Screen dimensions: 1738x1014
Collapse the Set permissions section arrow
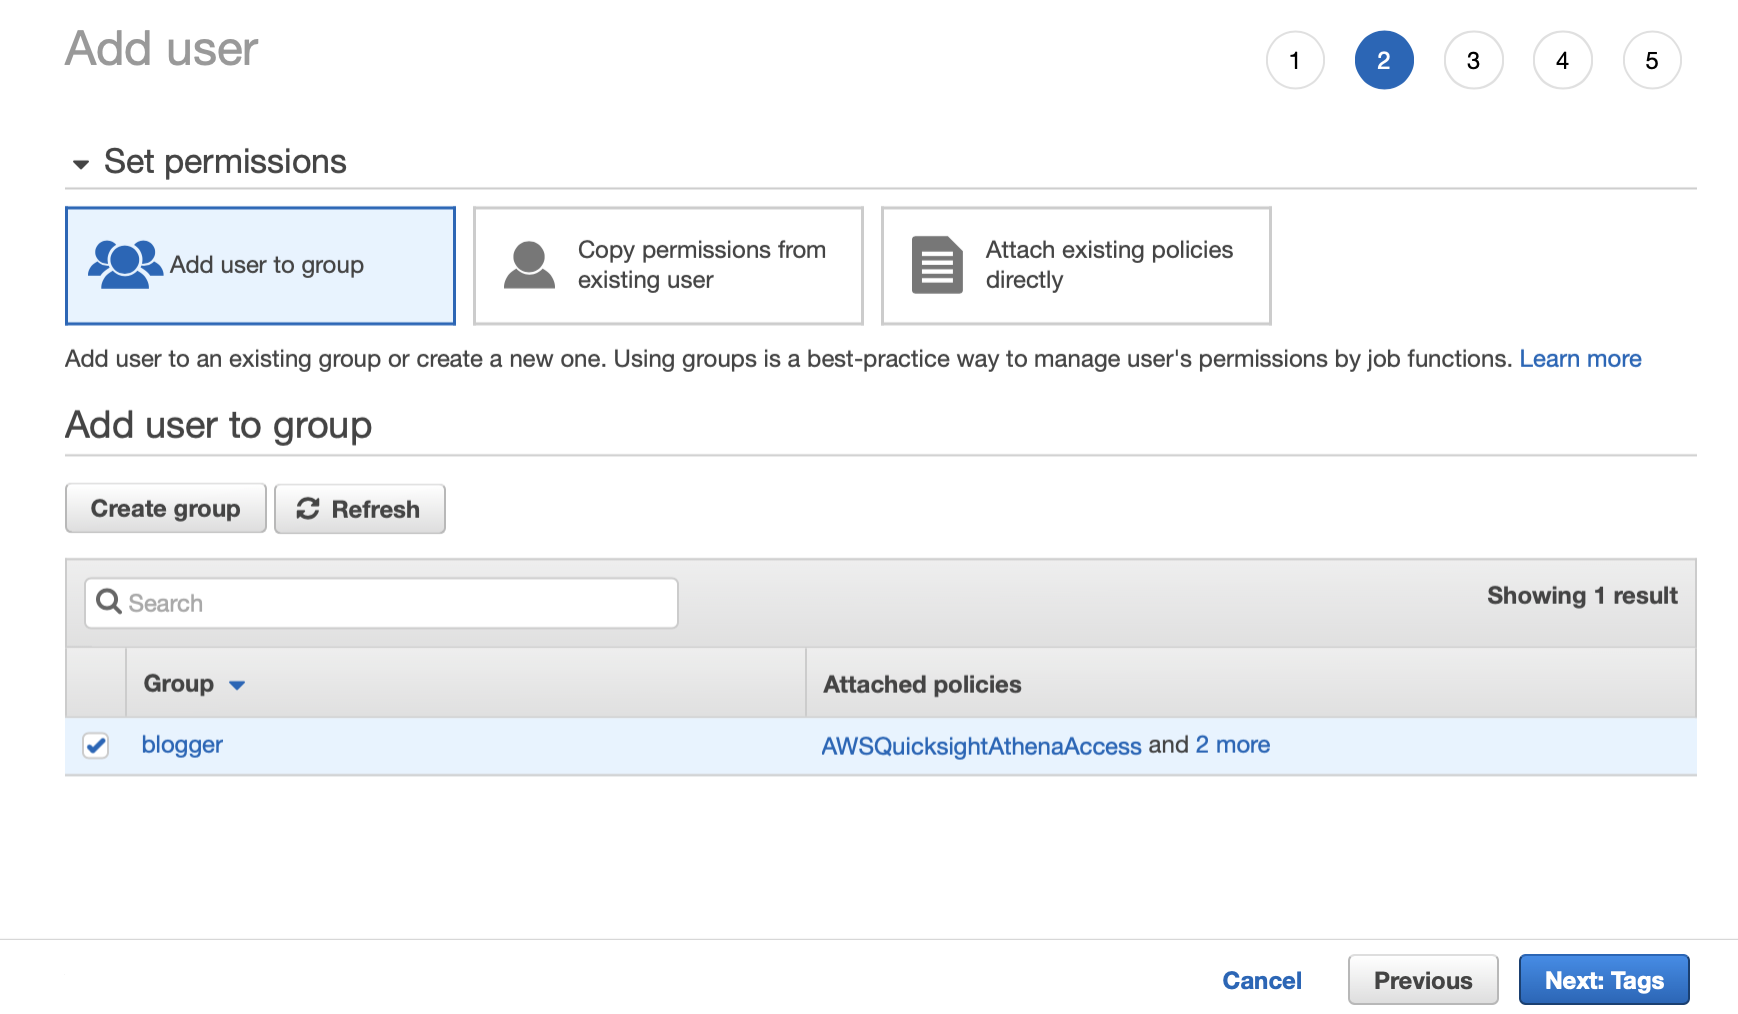81,164
